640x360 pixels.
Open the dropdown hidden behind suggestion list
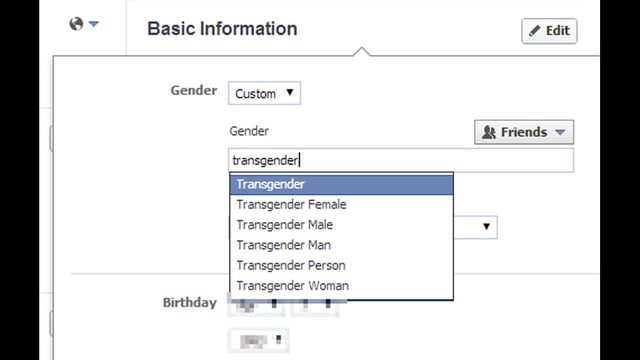point(476,227)
